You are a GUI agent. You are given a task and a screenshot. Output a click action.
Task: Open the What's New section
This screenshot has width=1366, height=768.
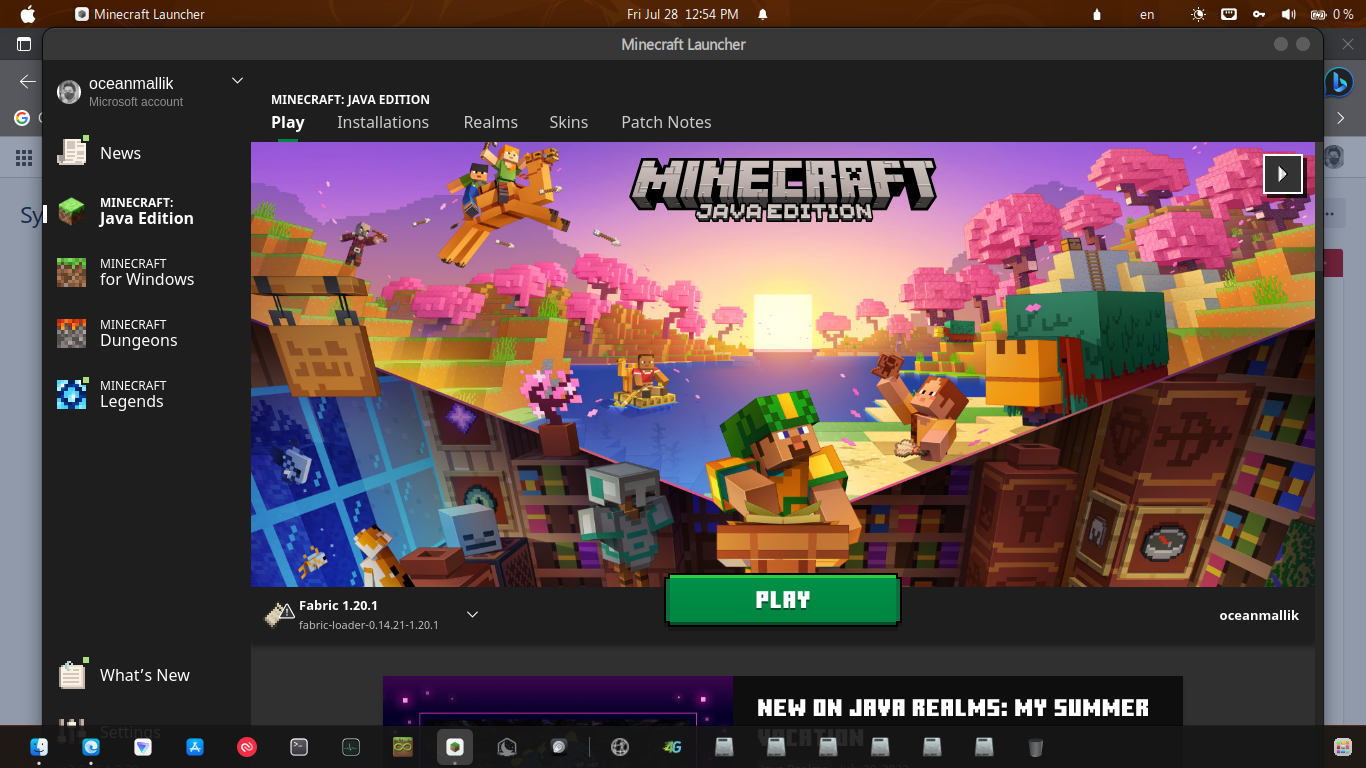pyautogui.click(x=144, y=675)
